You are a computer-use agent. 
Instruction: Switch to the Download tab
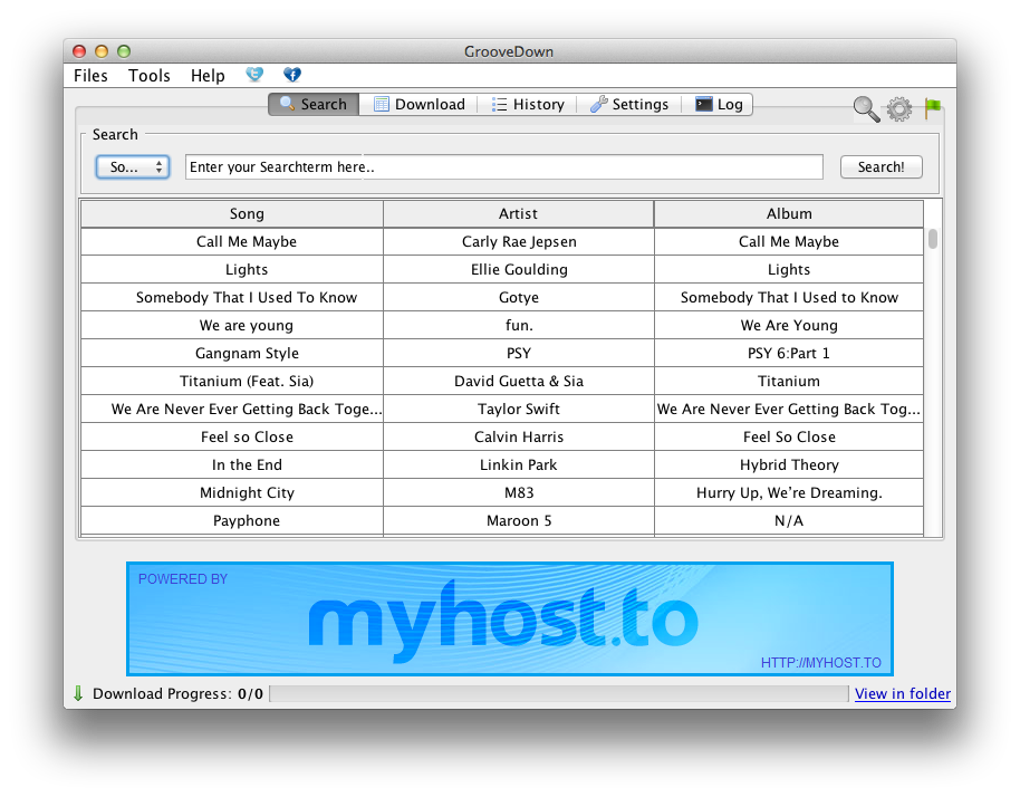[419, 104]
